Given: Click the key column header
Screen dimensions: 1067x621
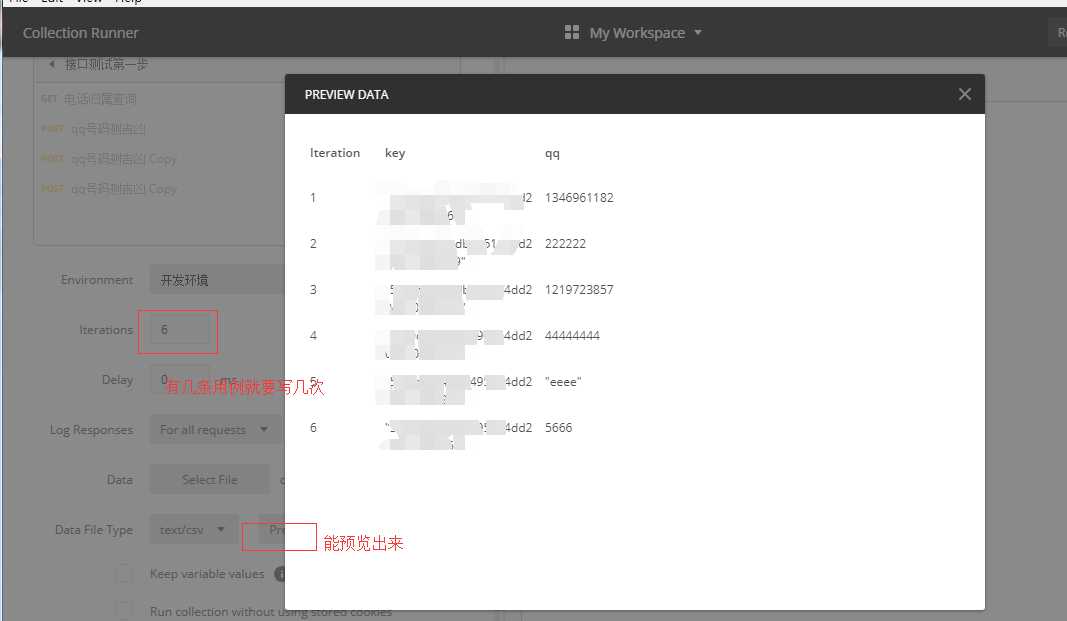Looking at the screenshot, I should point(395,154).
